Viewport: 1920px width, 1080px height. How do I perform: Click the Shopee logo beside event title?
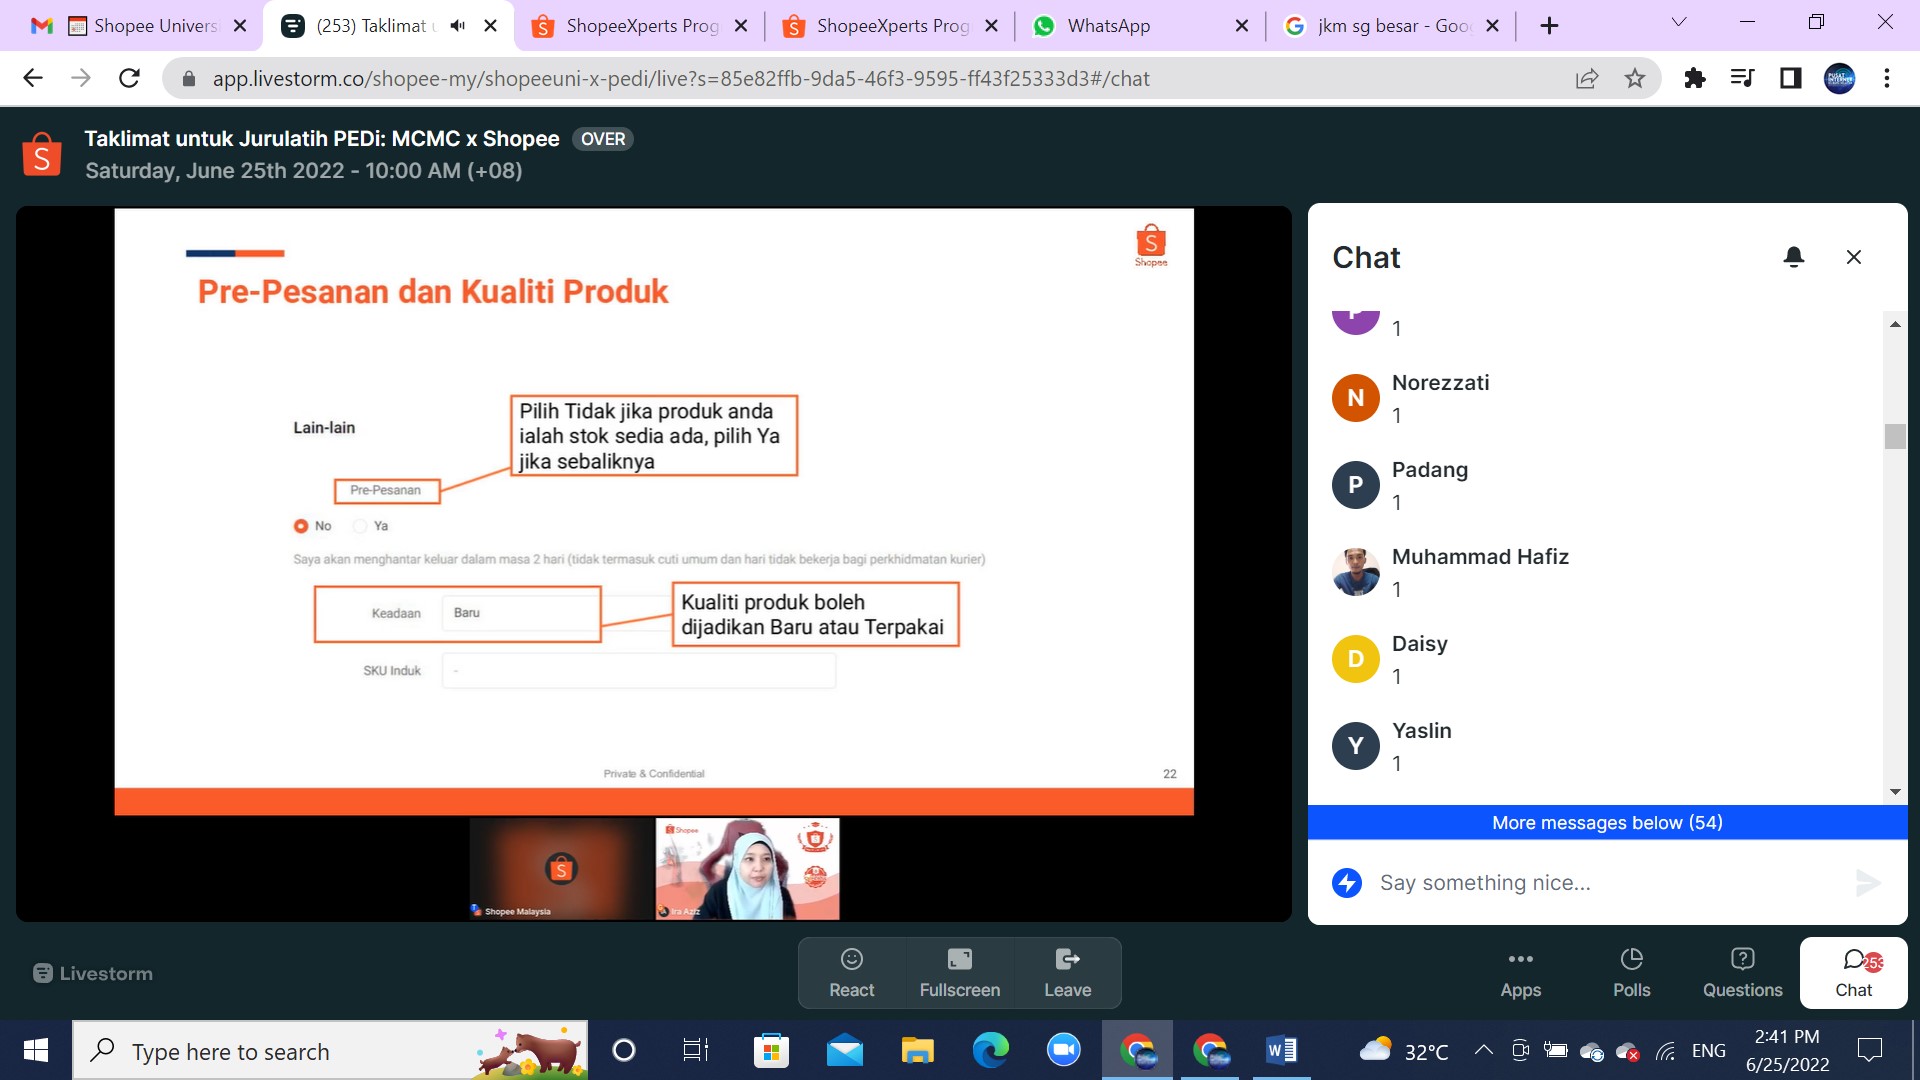point(42,155)
